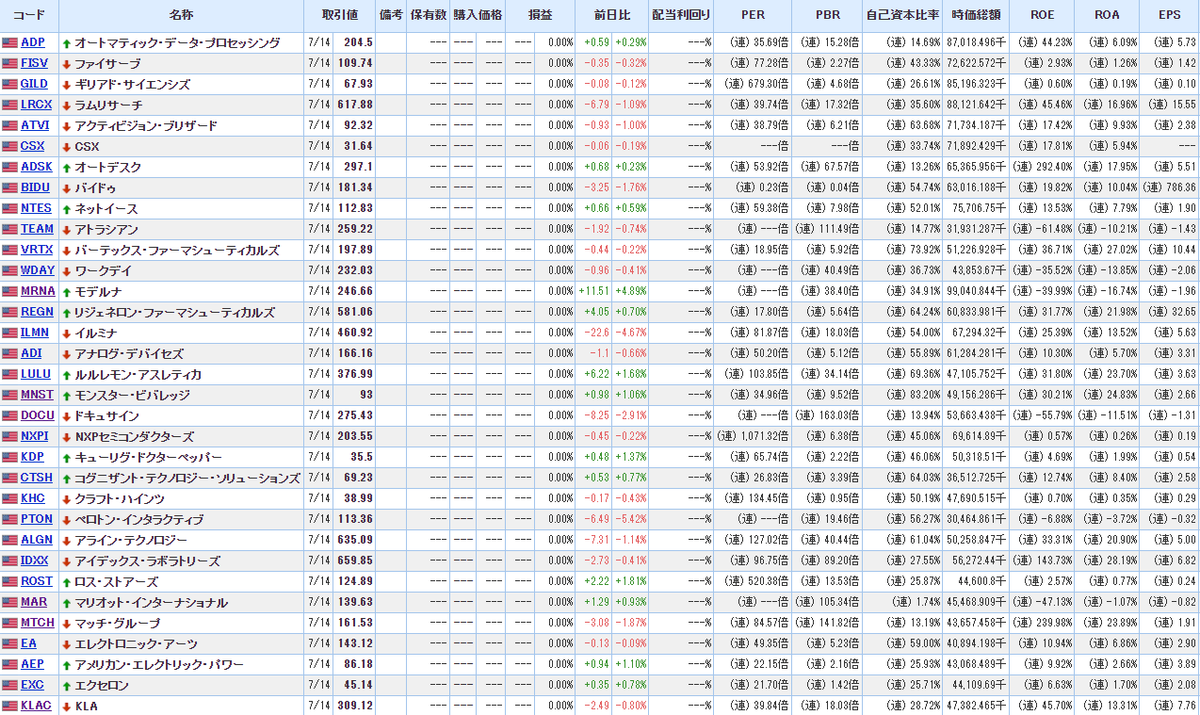The width and height of the screenshot is (1200, 715).
Task: Click the US flag icon beside VRTX
Action: (10, 250)
